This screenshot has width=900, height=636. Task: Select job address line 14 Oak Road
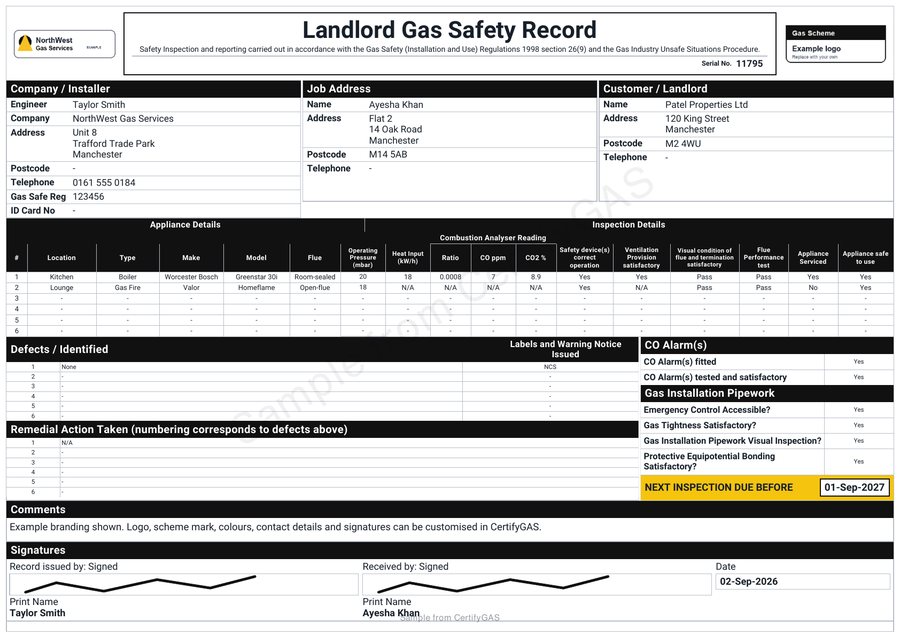click(x=395, y=129)
